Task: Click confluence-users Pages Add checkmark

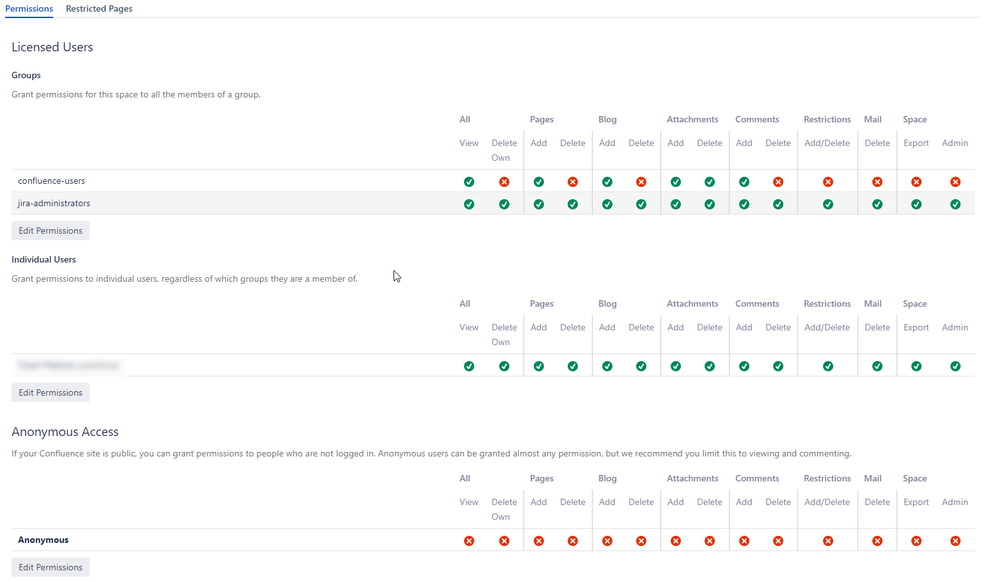Action: pos(538,182)
